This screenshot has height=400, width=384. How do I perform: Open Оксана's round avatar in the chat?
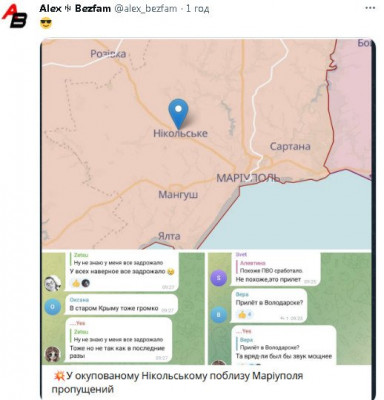tap(53, 307)
